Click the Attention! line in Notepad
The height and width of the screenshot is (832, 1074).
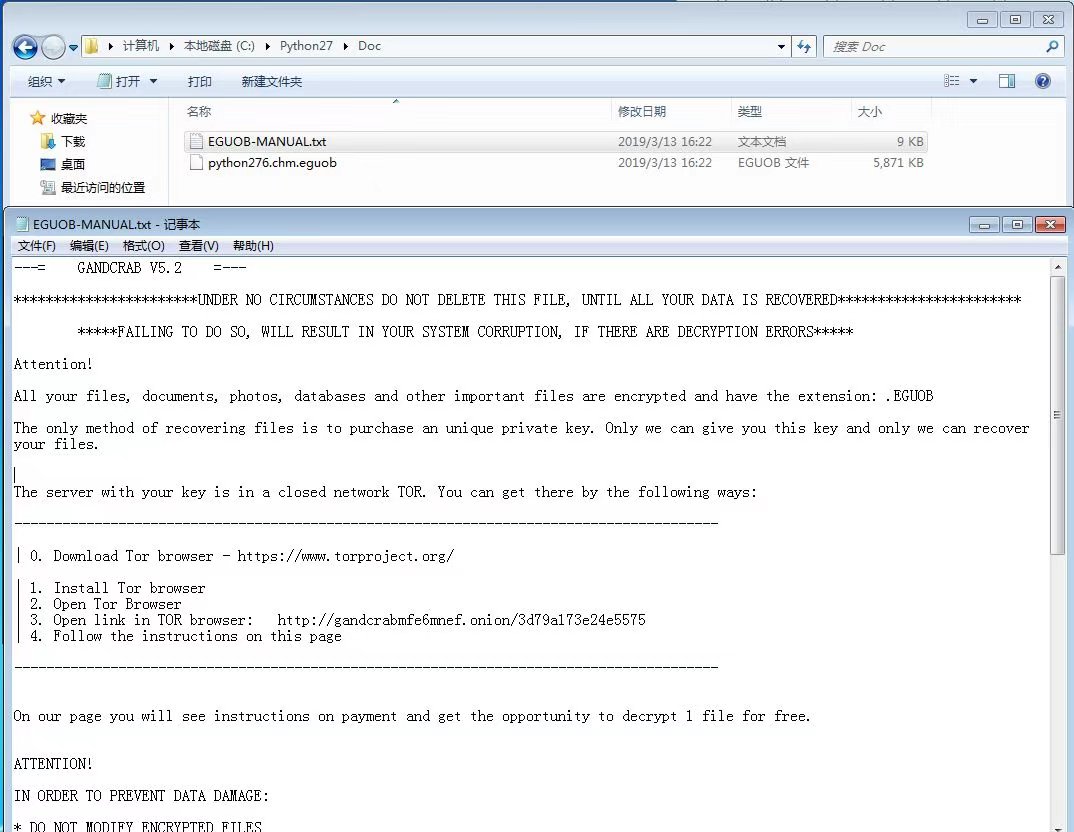tap(53, 364)
